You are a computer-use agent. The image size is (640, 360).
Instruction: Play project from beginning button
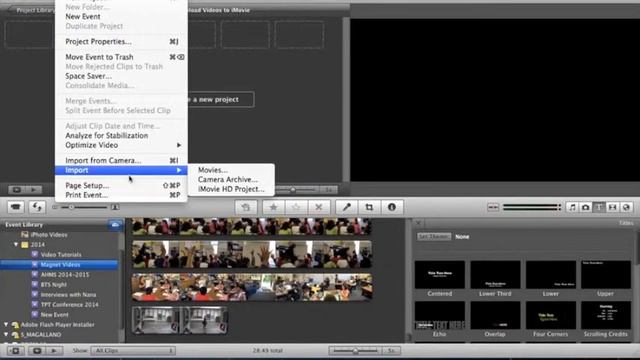pyautogui.click(x=34, y=189)
